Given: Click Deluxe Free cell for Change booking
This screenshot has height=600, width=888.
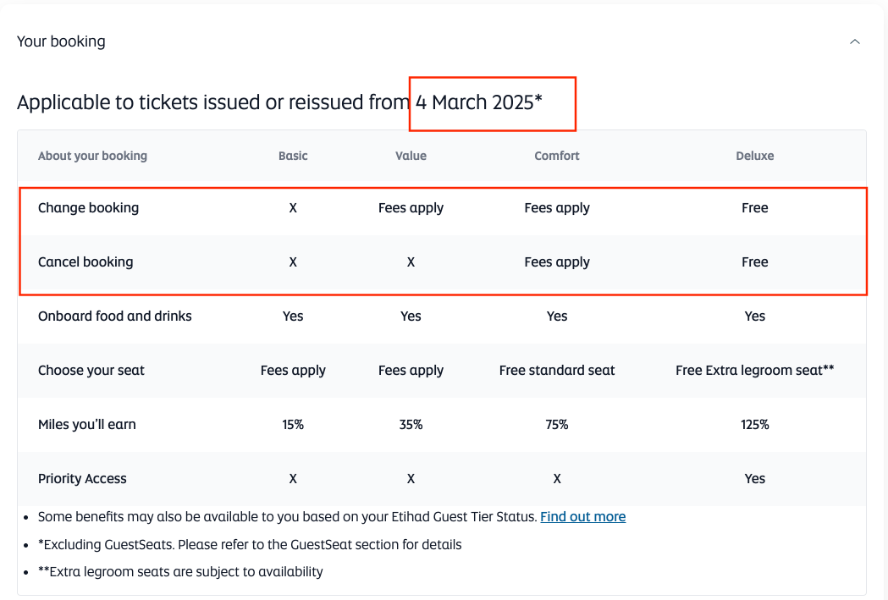Looking at the screenshot, I should pyautogui.click(x=754, y=208).
